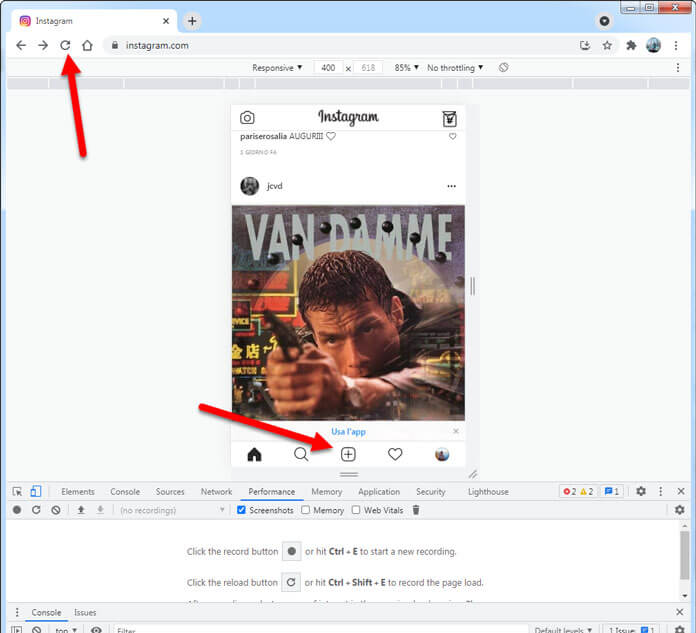Open the Chrome profile avatar

[x=653, y=45]
